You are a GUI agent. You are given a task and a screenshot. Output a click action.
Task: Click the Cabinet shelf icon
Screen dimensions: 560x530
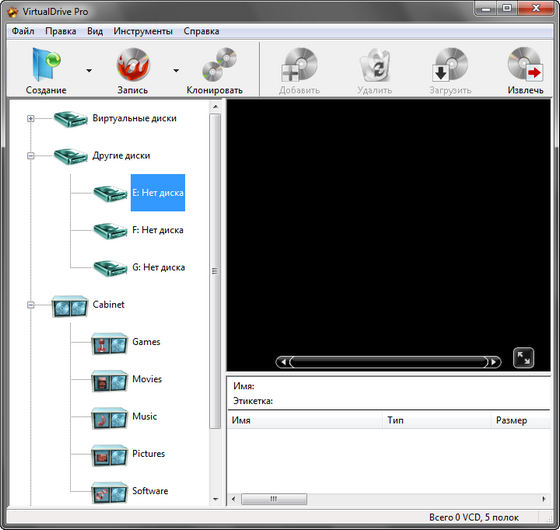coord(70,306)
